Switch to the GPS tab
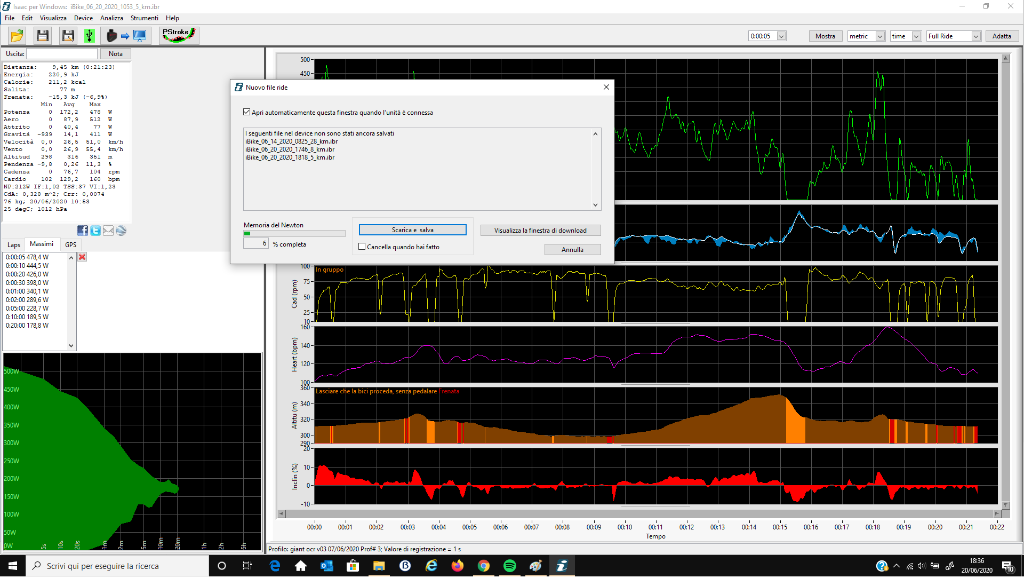1024x578 pixels. 70,244
